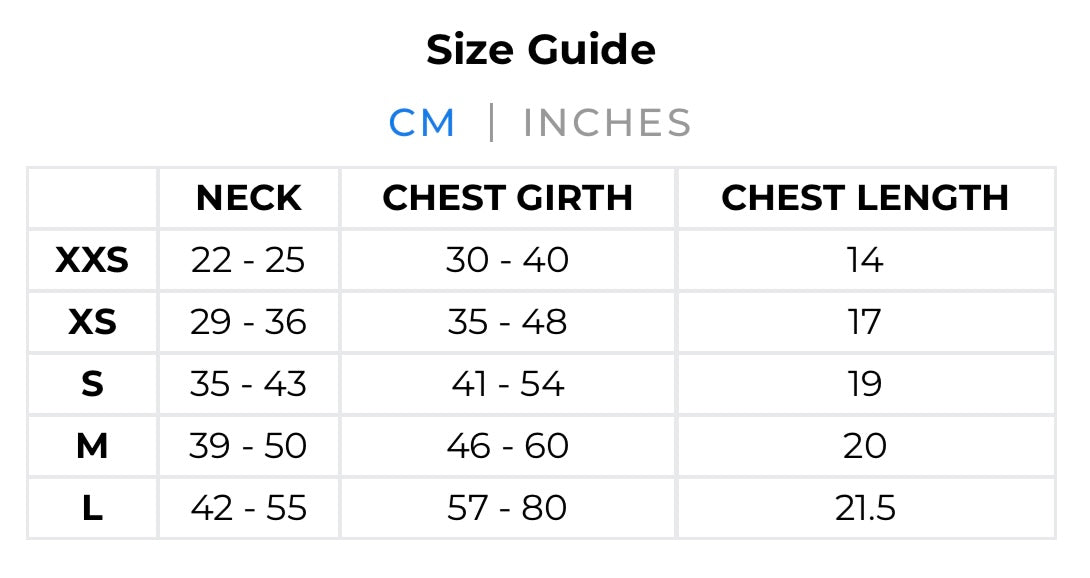Switch to the INCHES unit tab
Image resolution: width=1090 pixels, height=578 pixels.
pos(607,123)
